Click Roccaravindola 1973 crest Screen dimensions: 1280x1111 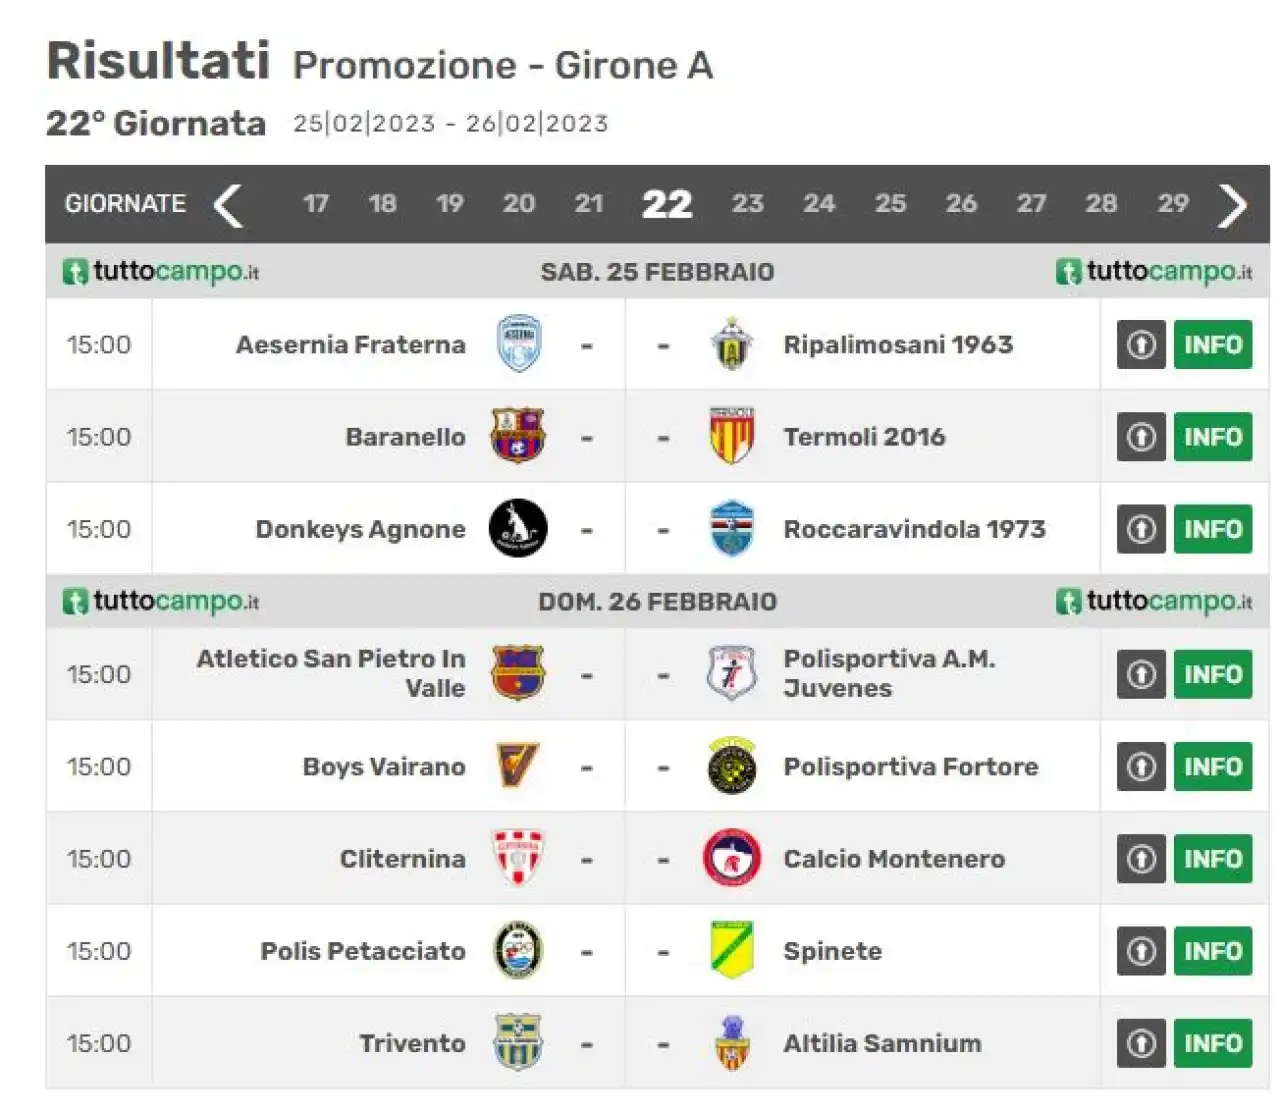(731, 529)
